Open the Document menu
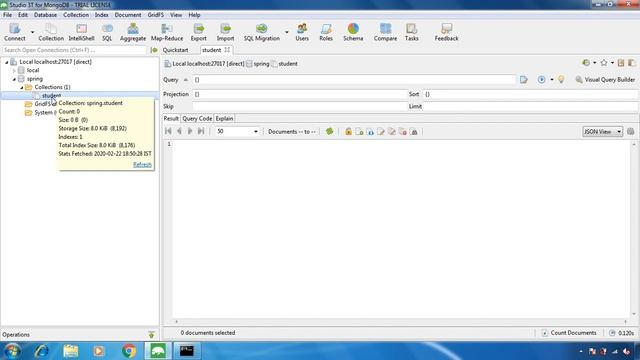640x360 pixels. coord(128,15)
